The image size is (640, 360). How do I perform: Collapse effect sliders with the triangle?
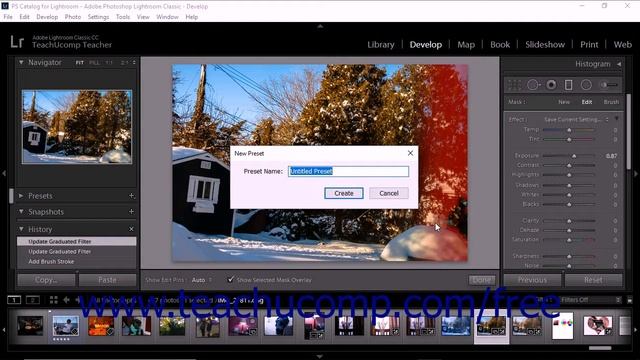coord(617,119)
